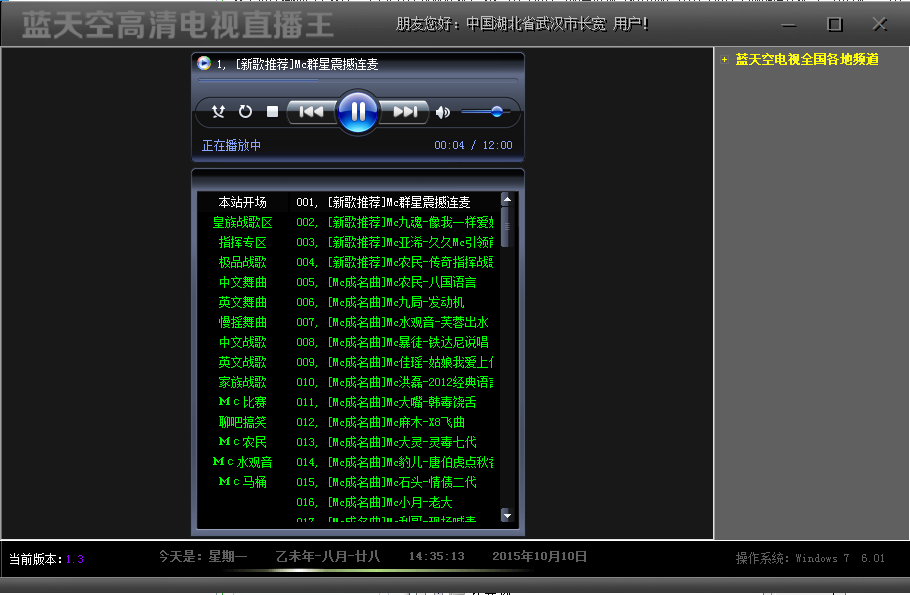Toggle shuffle with the crossed arrows icon

pos(218,111)
